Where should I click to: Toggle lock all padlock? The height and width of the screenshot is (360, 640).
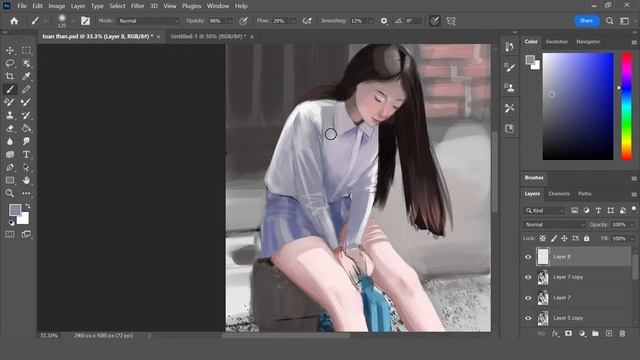(587, 238)
